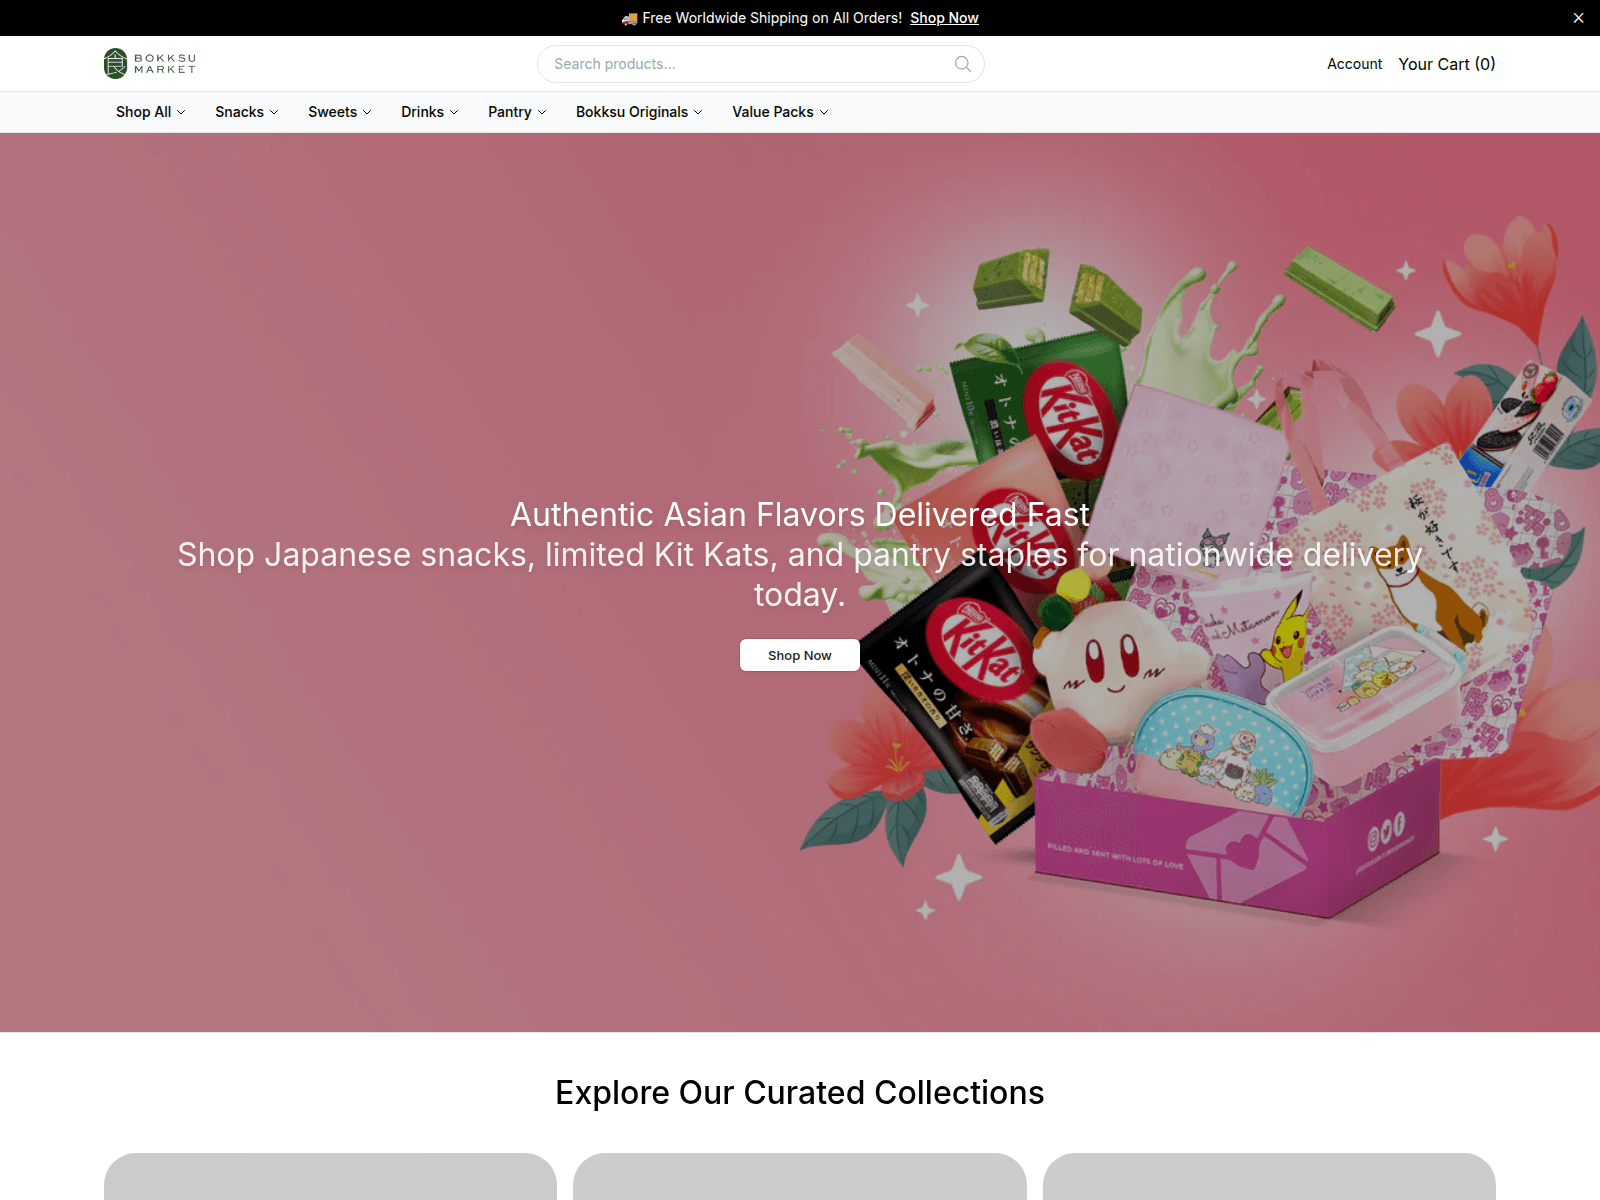Image resolution: width=1600 pixels, height=1200 pixels.
Task: Expand the Snacks menu
Action: pyautogui.click(x=246, y=112)
